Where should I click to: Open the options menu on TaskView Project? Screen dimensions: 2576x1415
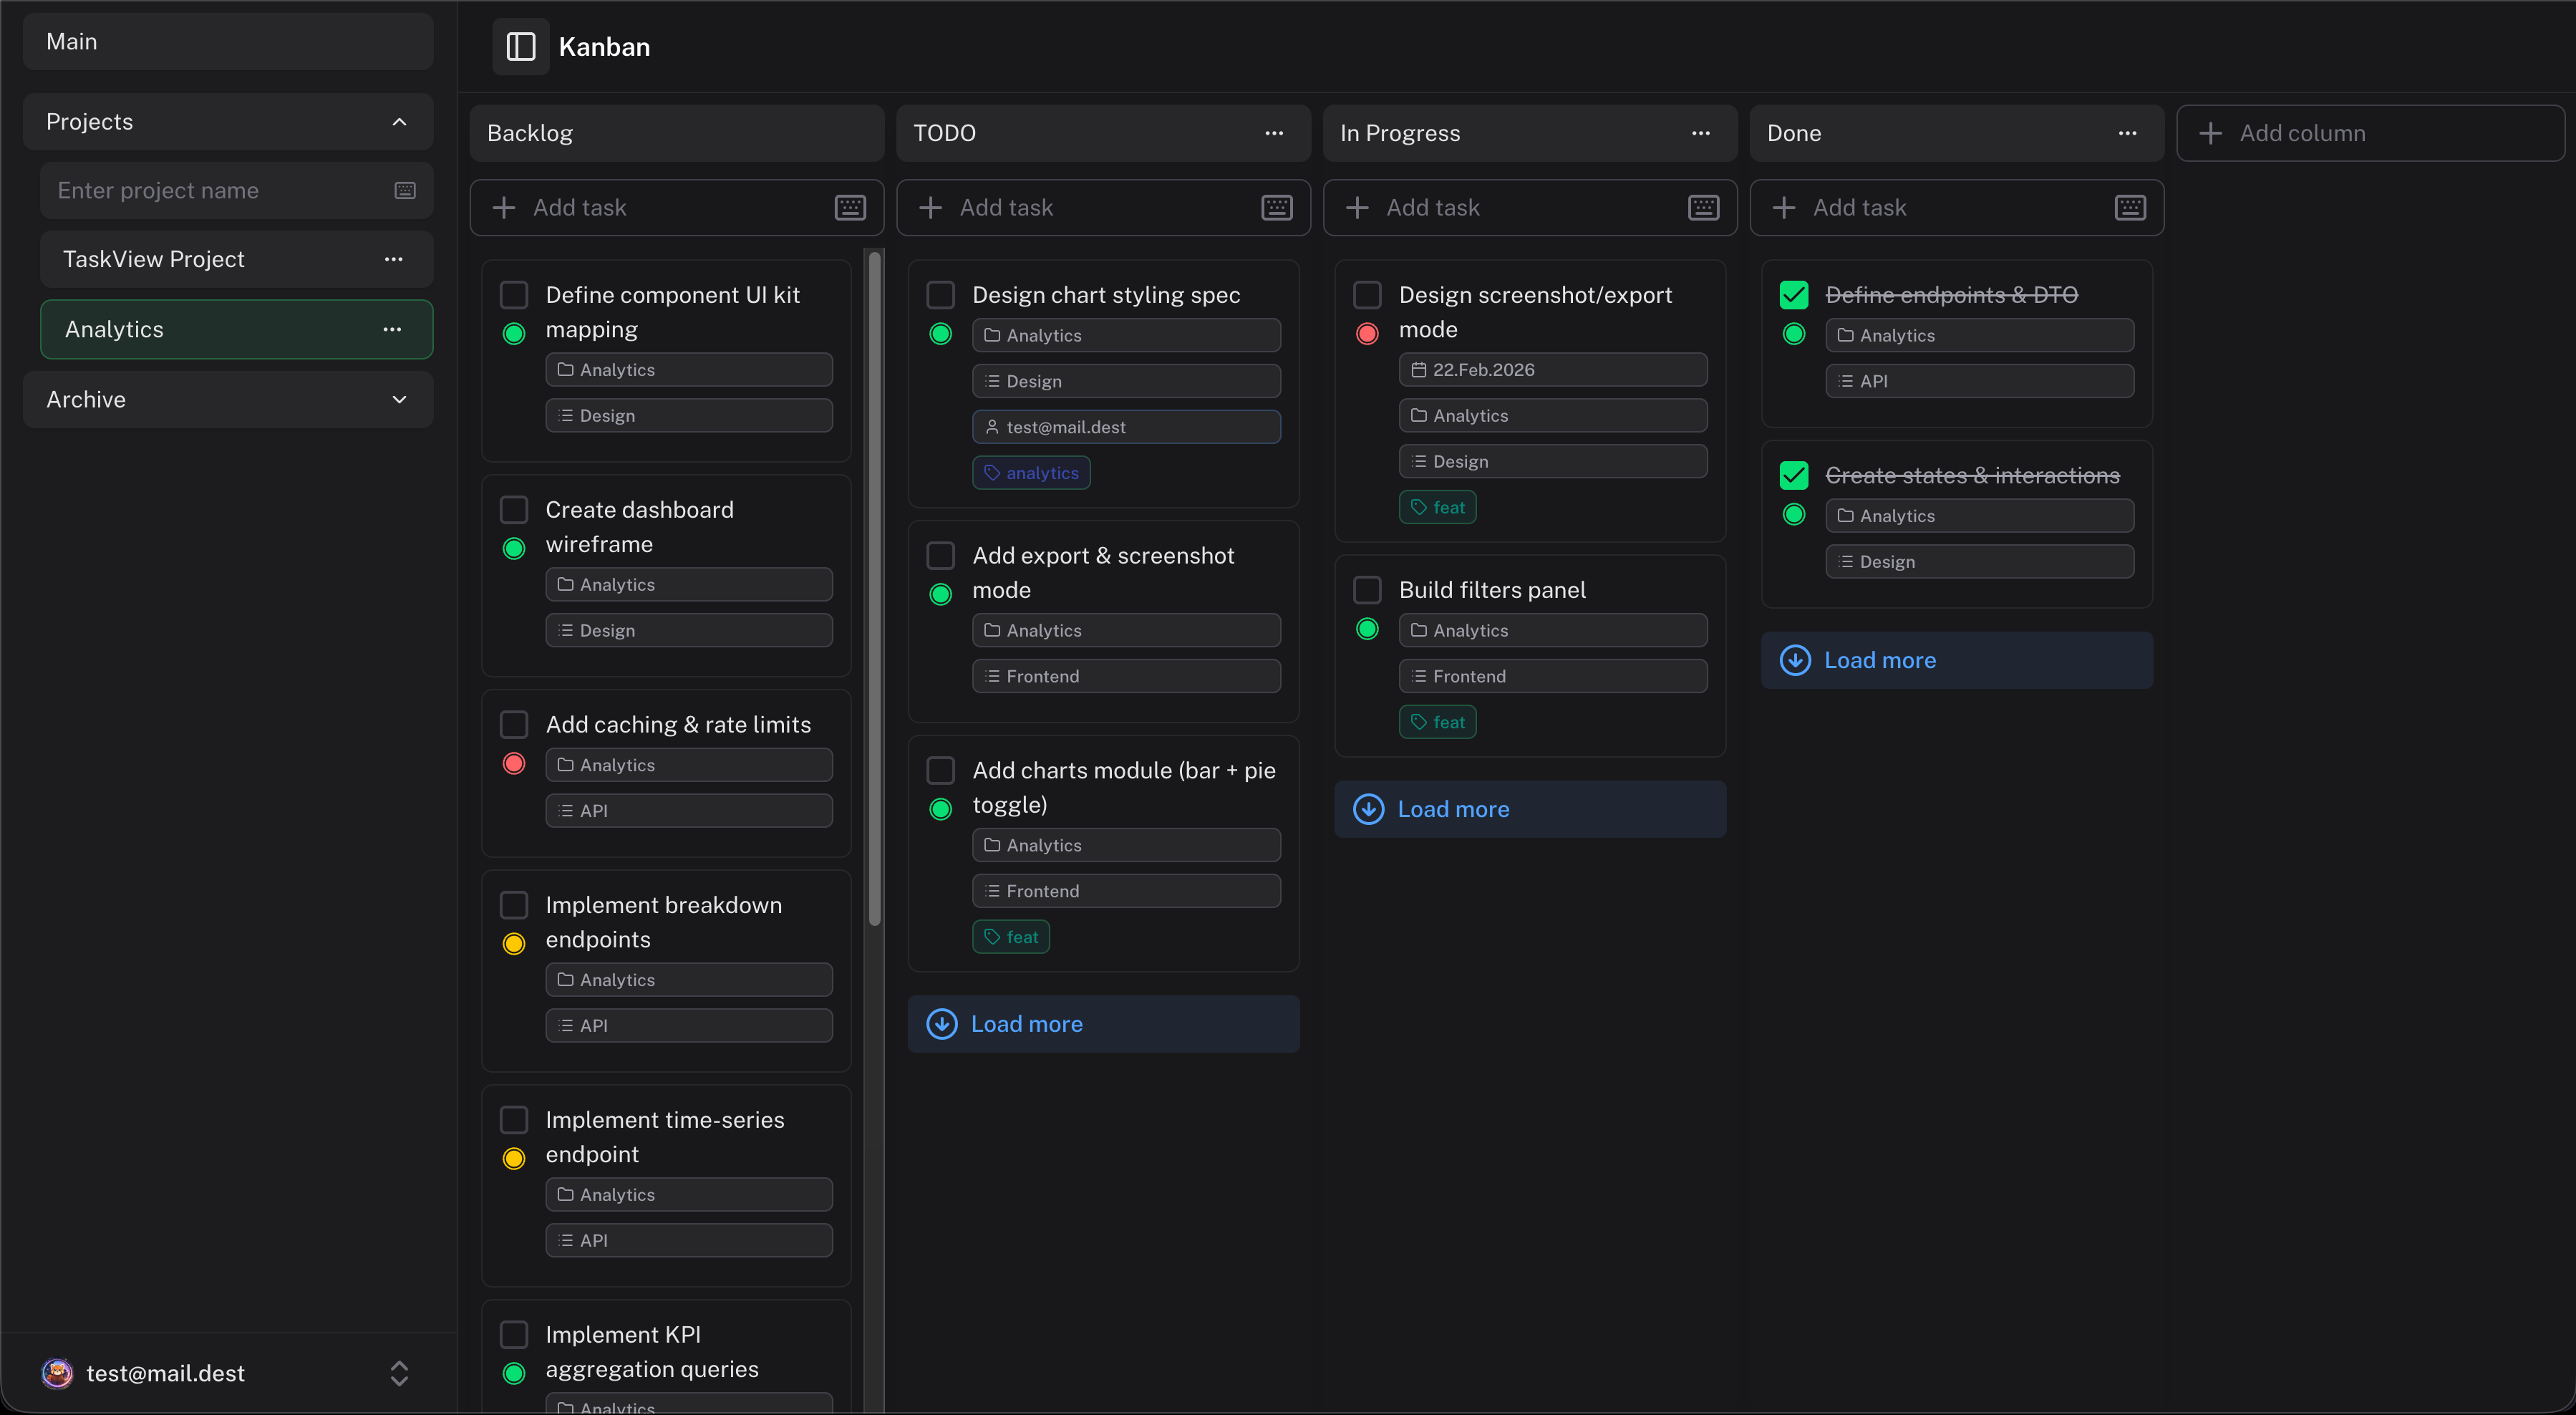tap(394, 259)
